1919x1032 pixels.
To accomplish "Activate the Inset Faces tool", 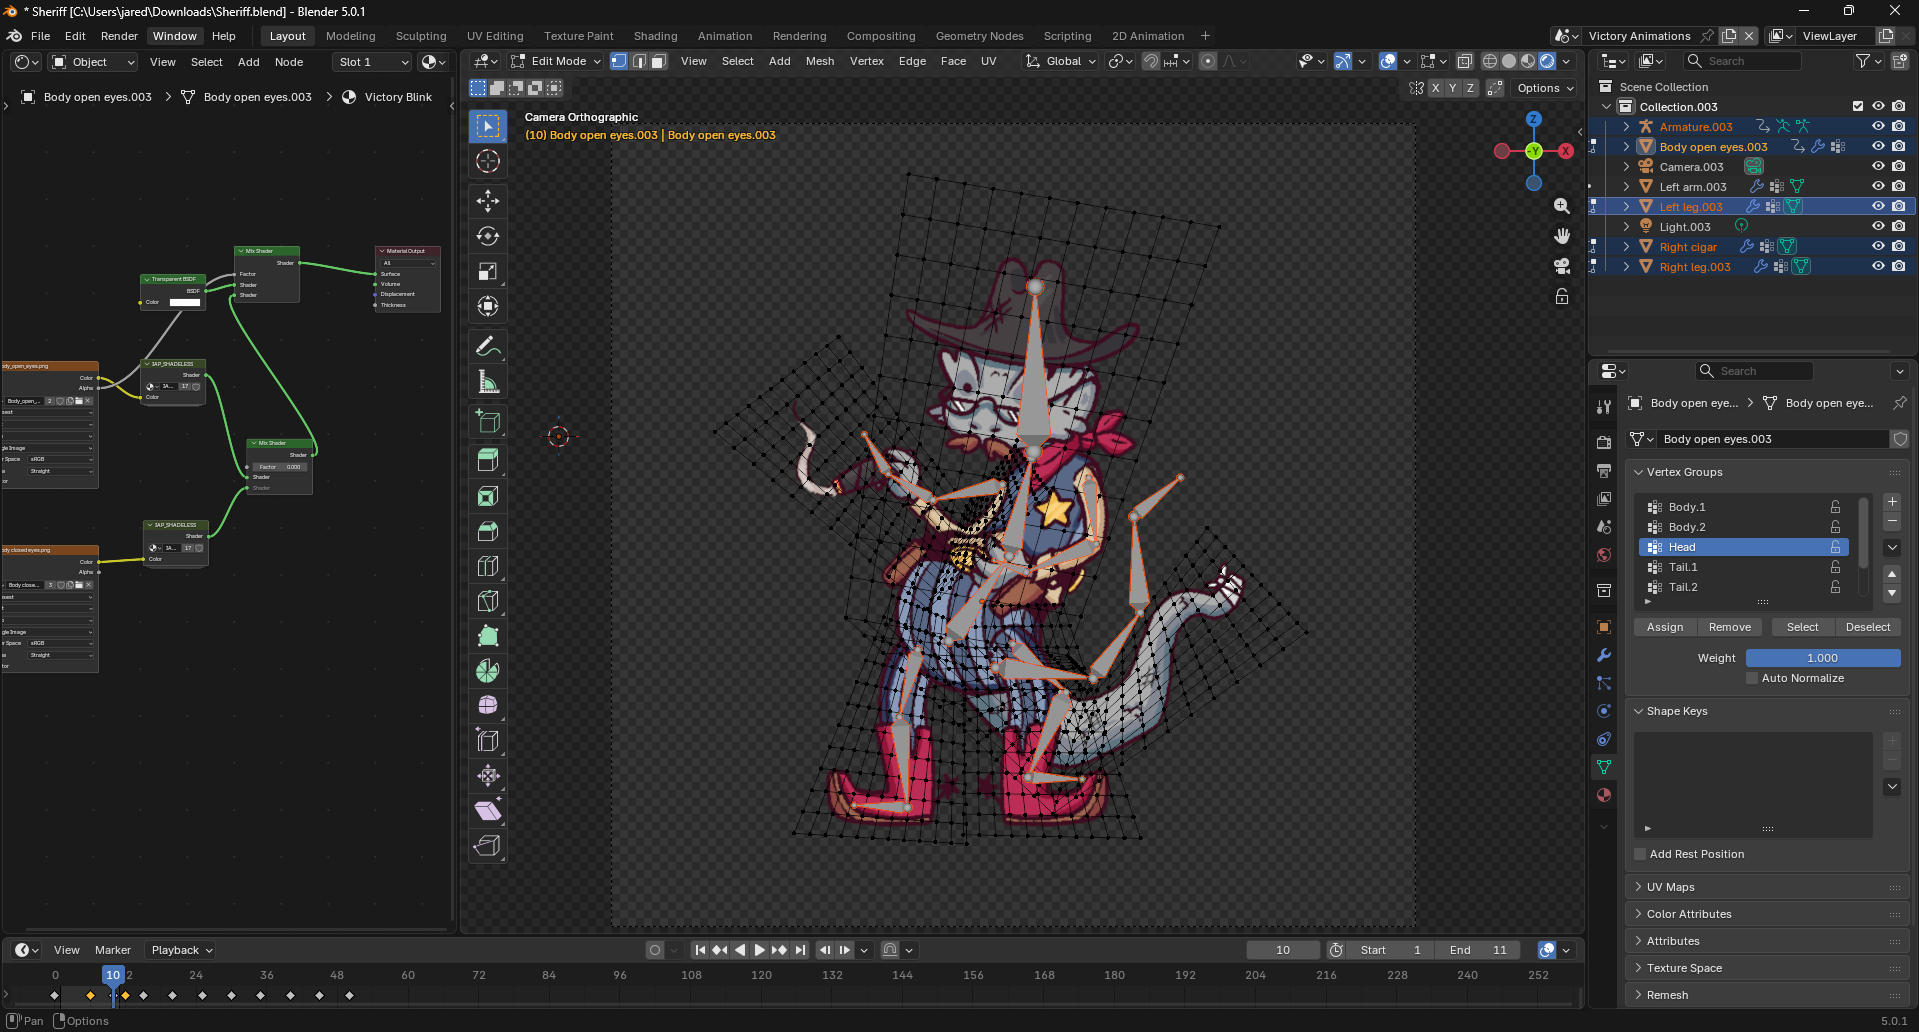I will [x=488, y=496].
